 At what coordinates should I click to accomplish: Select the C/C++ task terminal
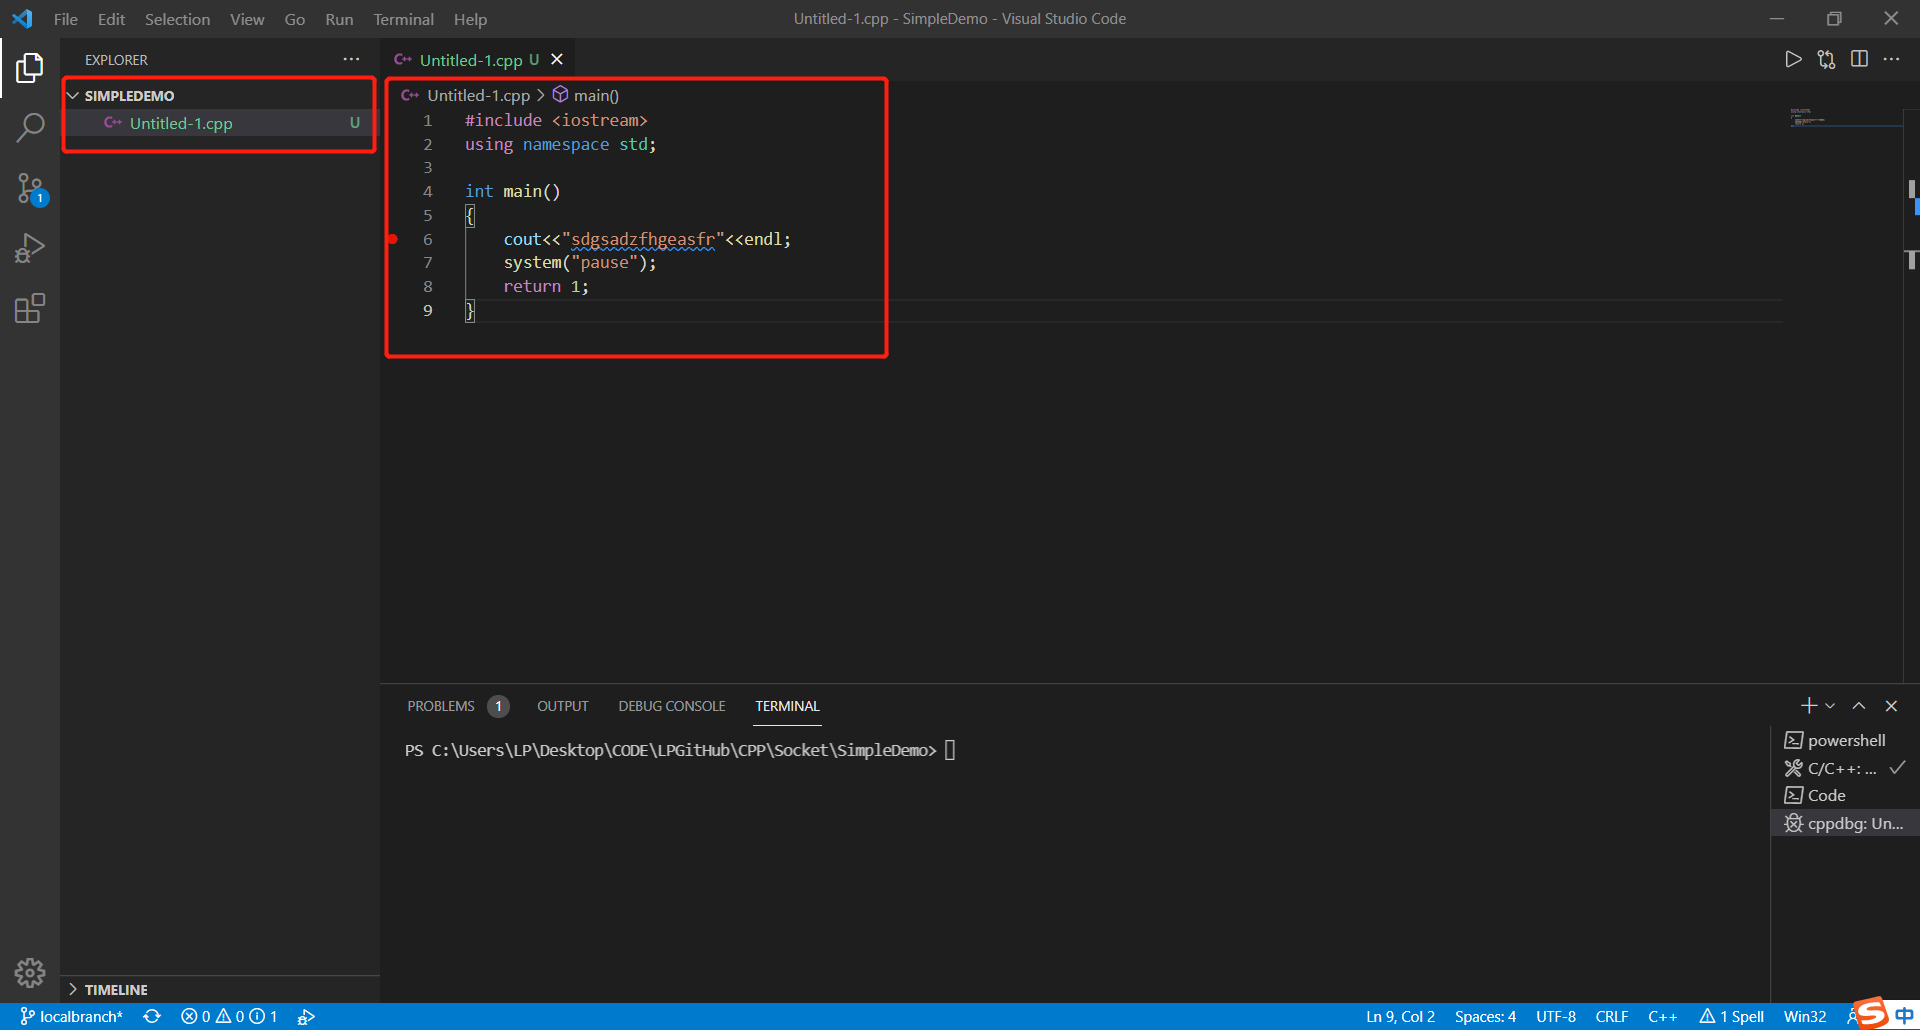[1845, 768]
